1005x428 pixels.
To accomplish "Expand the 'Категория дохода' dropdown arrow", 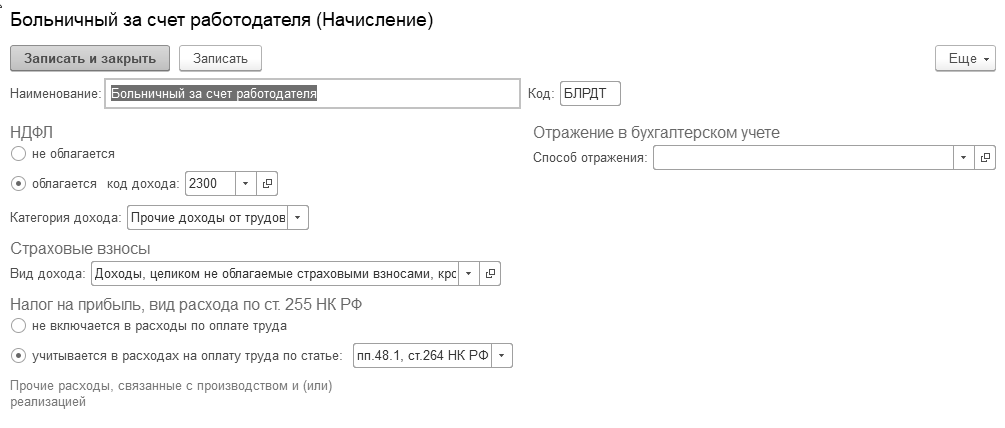I will point(299,217).
